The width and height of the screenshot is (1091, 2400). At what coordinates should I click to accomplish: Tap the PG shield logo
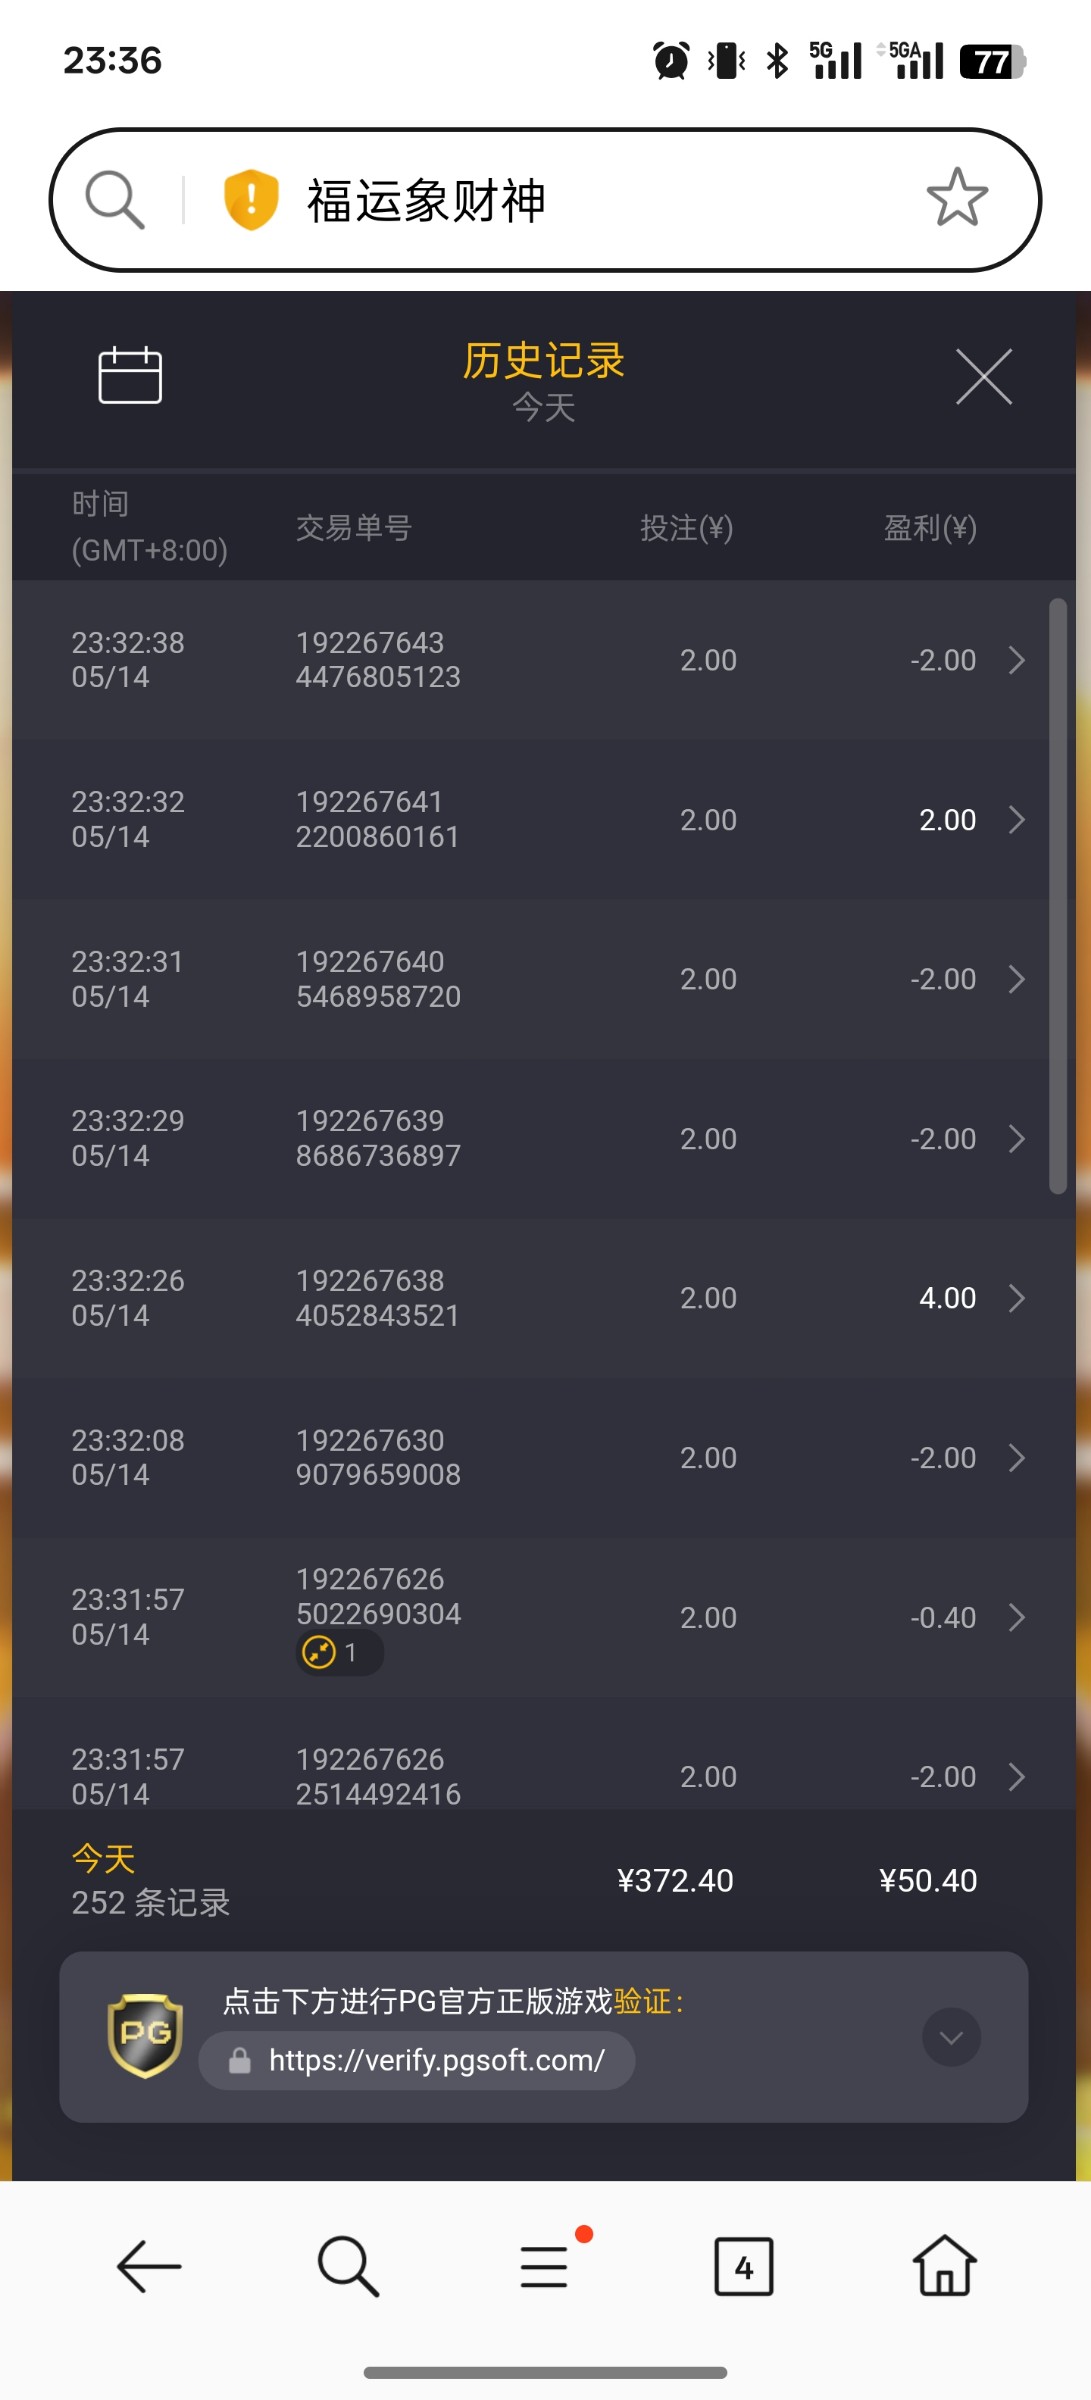tap(146, 2036)
